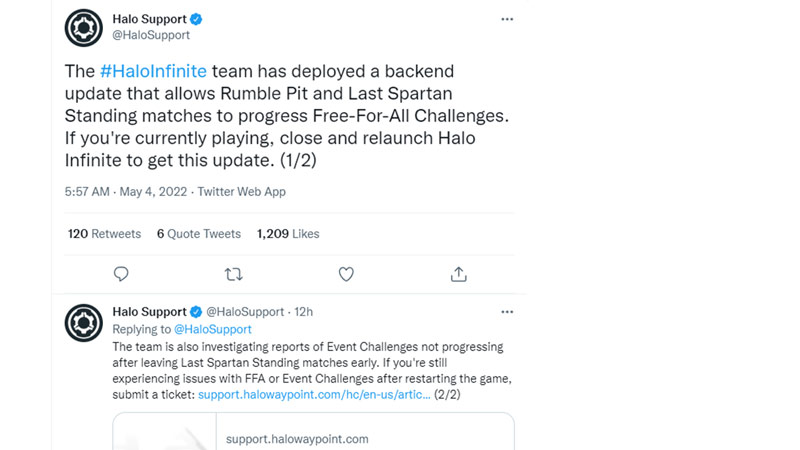Open the main tweet's three-dot more menu
The height and width of the screenshot is (450, 800).
coord(507,19)
